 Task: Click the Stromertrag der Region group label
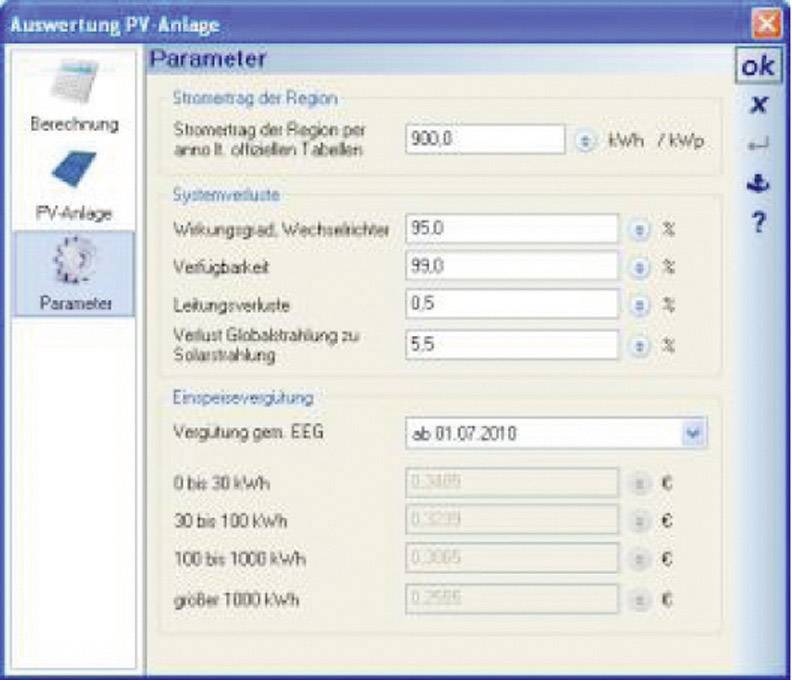pyautogui.click(x=256, y=98)
